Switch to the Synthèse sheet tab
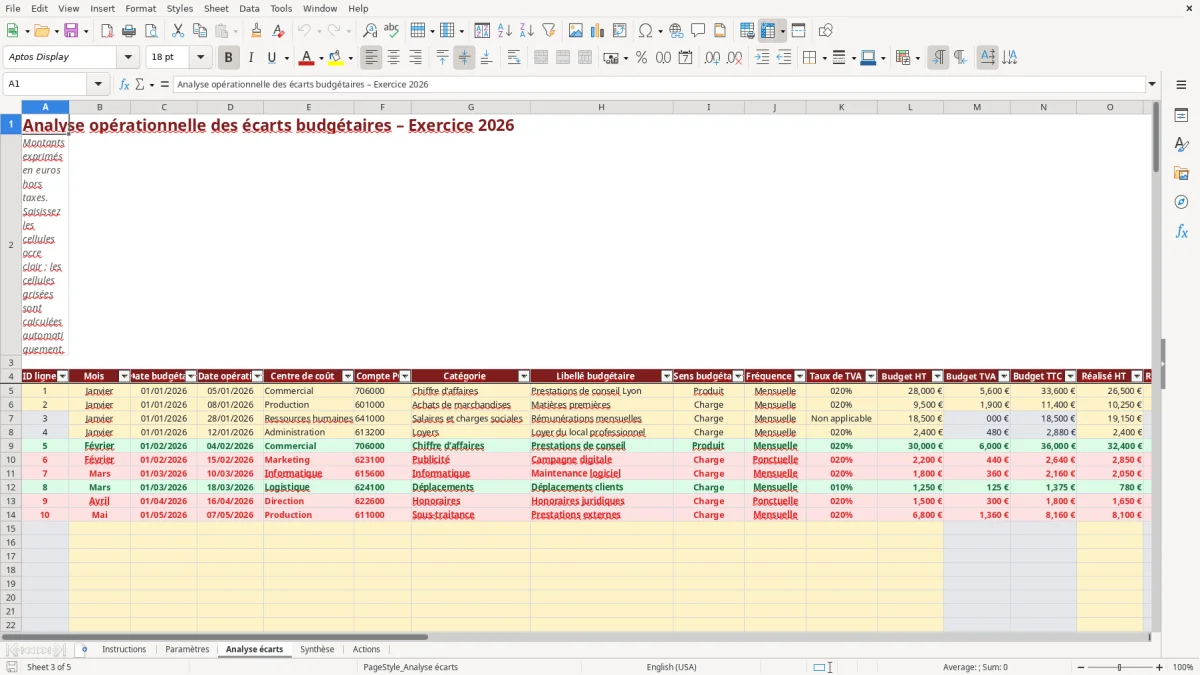 coord(317,650)
